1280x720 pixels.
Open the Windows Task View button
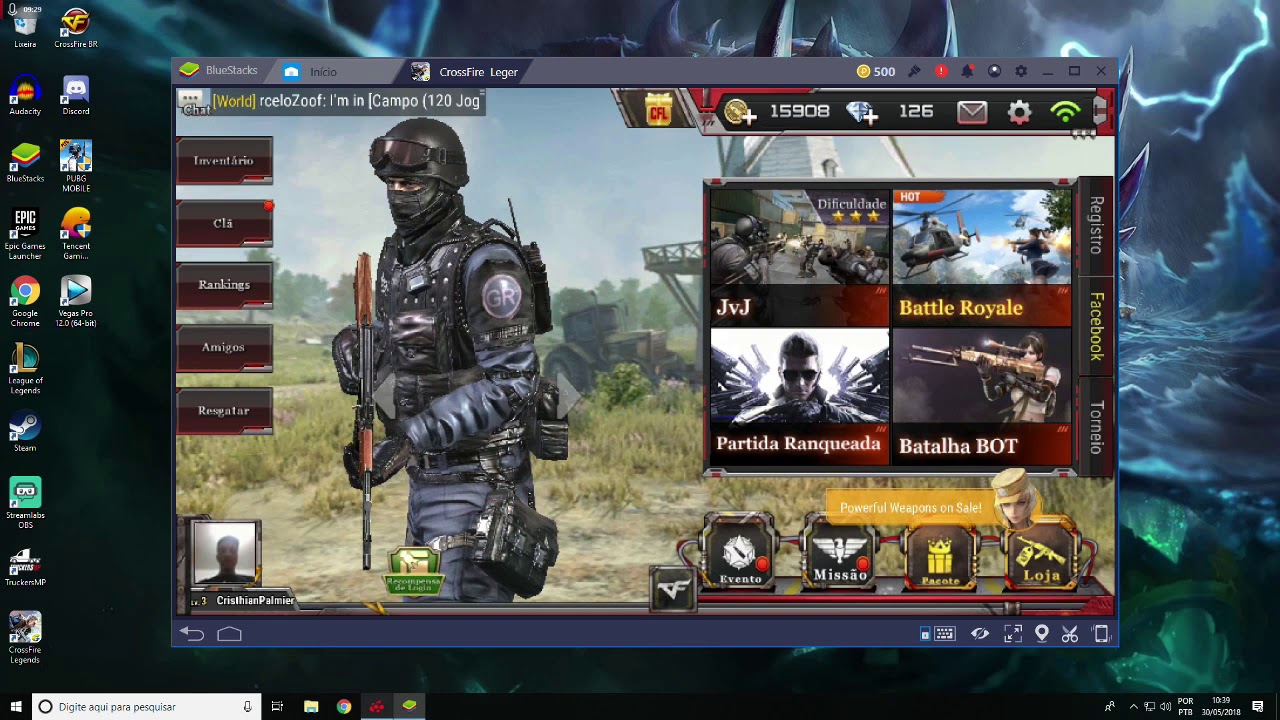click(x=278, y=706)
